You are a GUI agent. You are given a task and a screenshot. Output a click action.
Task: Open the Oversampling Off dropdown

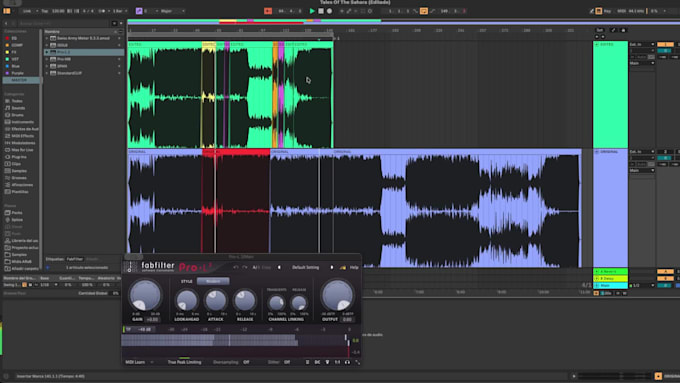[x=246, y=362]
